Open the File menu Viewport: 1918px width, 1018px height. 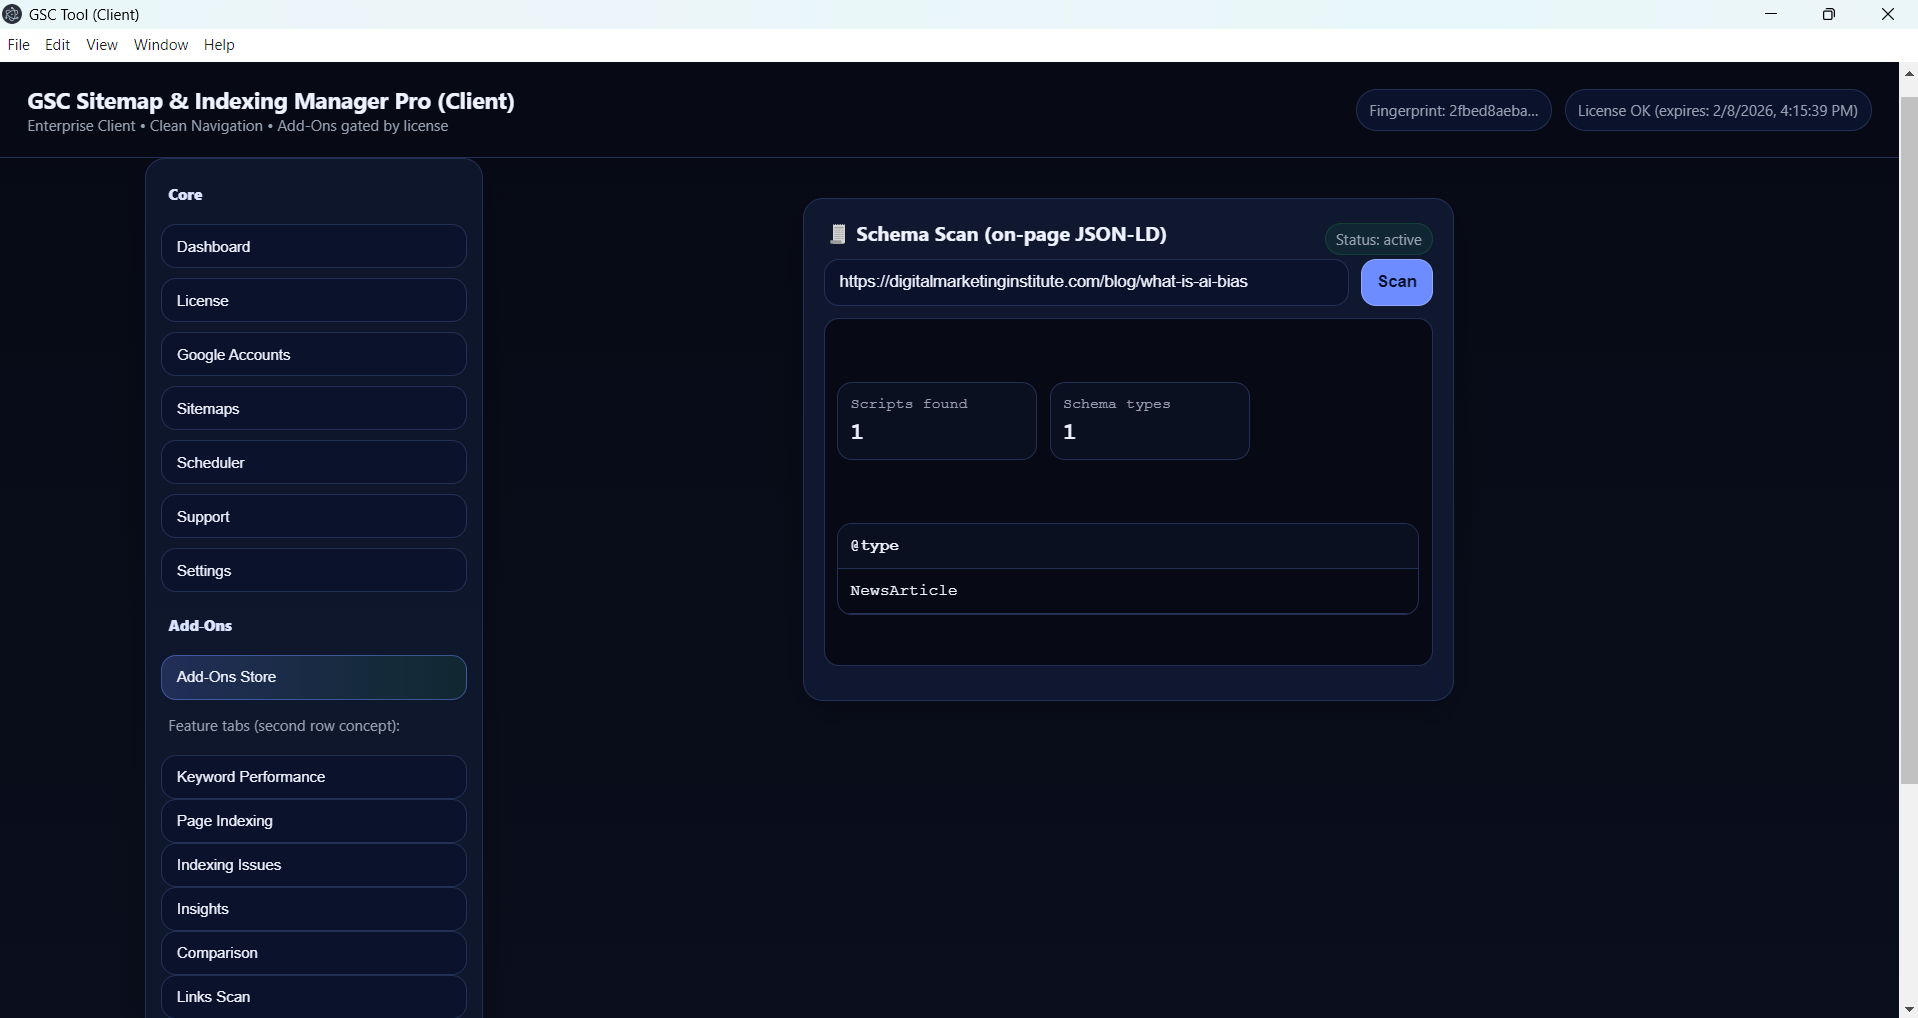click(x=18, y=45)
